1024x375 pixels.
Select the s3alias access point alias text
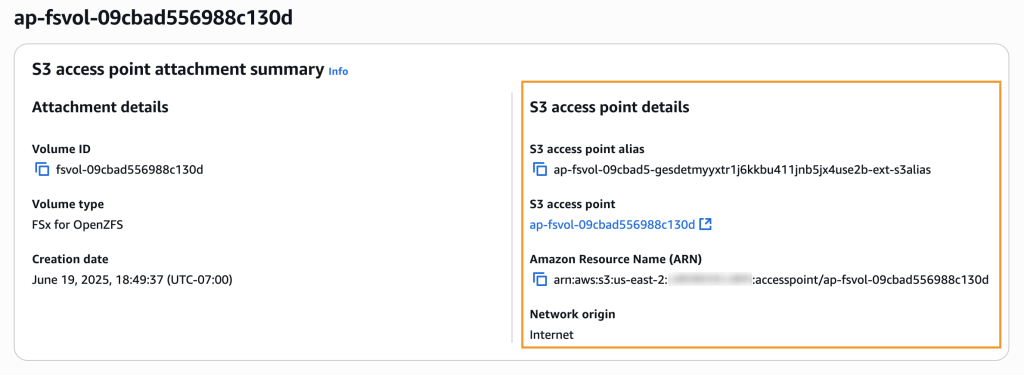click(742, 170)
